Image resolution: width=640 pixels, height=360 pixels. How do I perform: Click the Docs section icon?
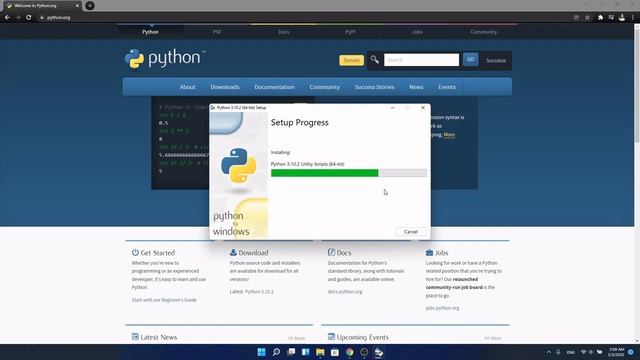[331, 252]
